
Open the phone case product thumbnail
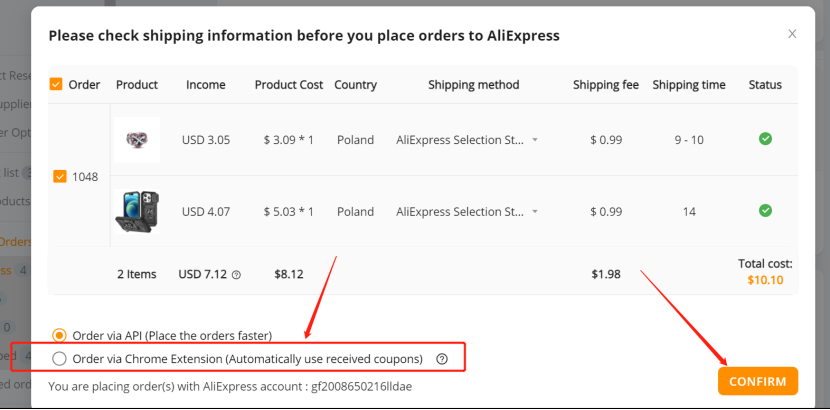tap(137, 212)
